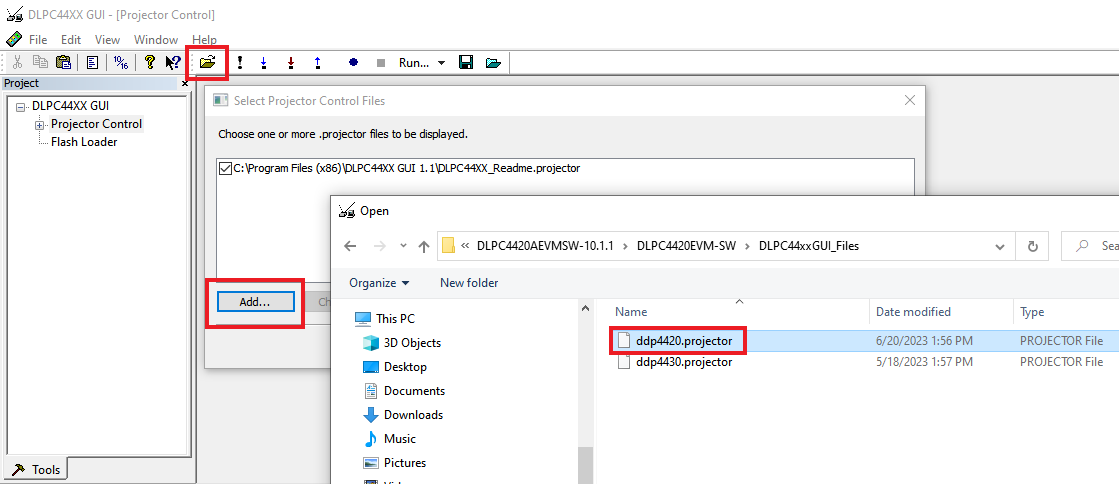Open help with the yellow question mark icon

pyautogui.click(x=149, y=63)
